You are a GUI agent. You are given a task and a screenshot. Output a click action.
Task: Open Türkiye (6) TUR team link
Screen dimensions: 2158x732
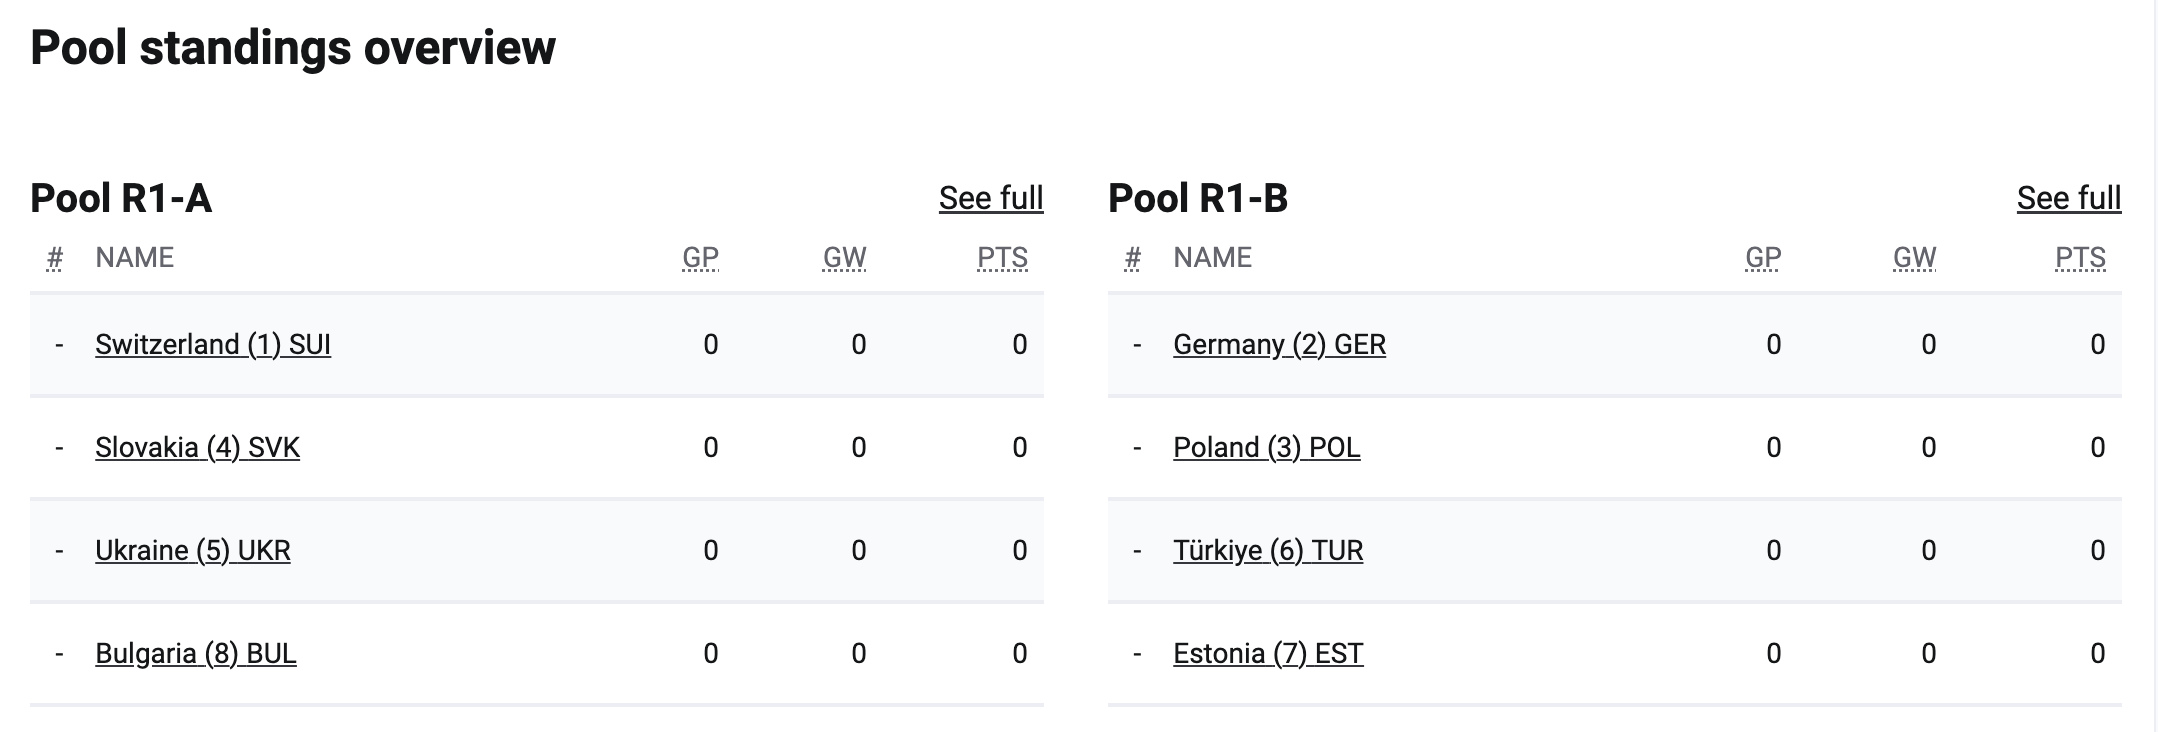tap(1267, 550)
